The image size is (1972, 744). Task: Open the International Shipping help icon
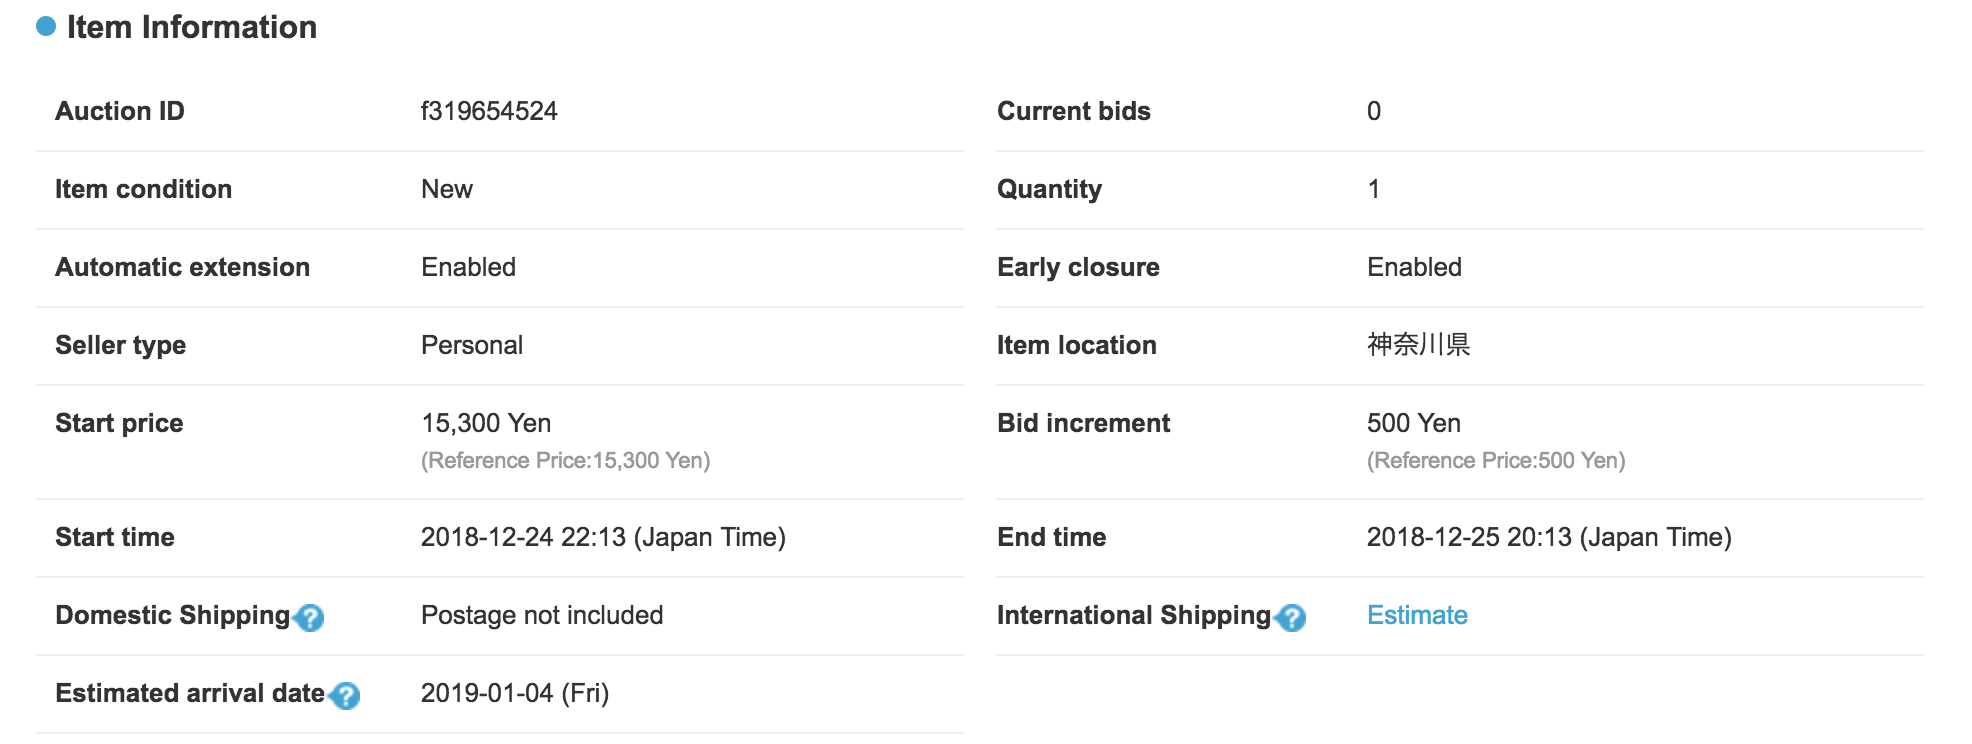tap(1292, 618)
